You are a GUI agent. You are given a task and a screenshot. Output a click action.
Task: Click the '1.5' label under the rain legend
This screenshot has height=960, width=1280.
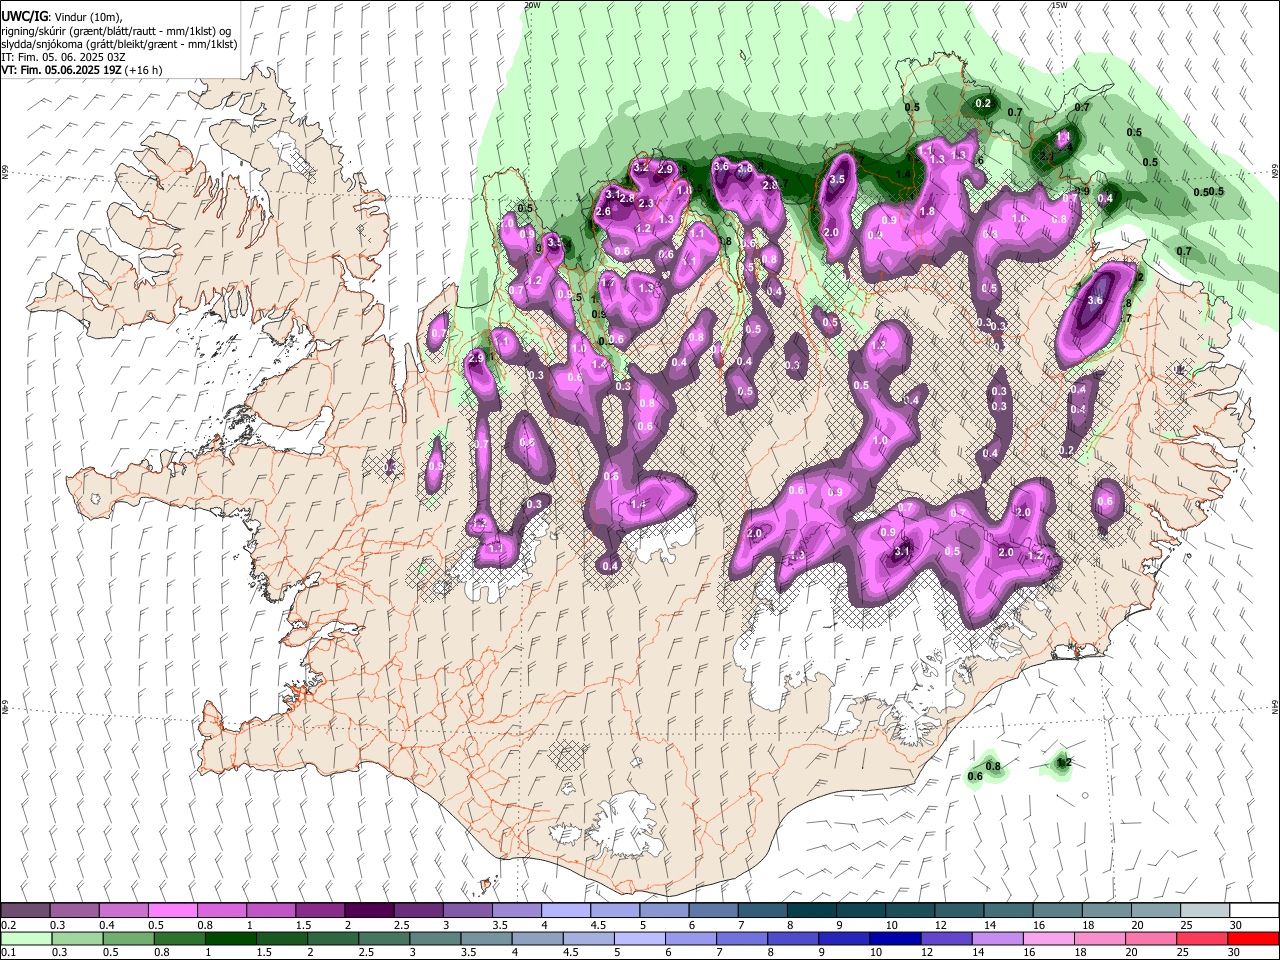pyautogui.click(x=264, y=952)
